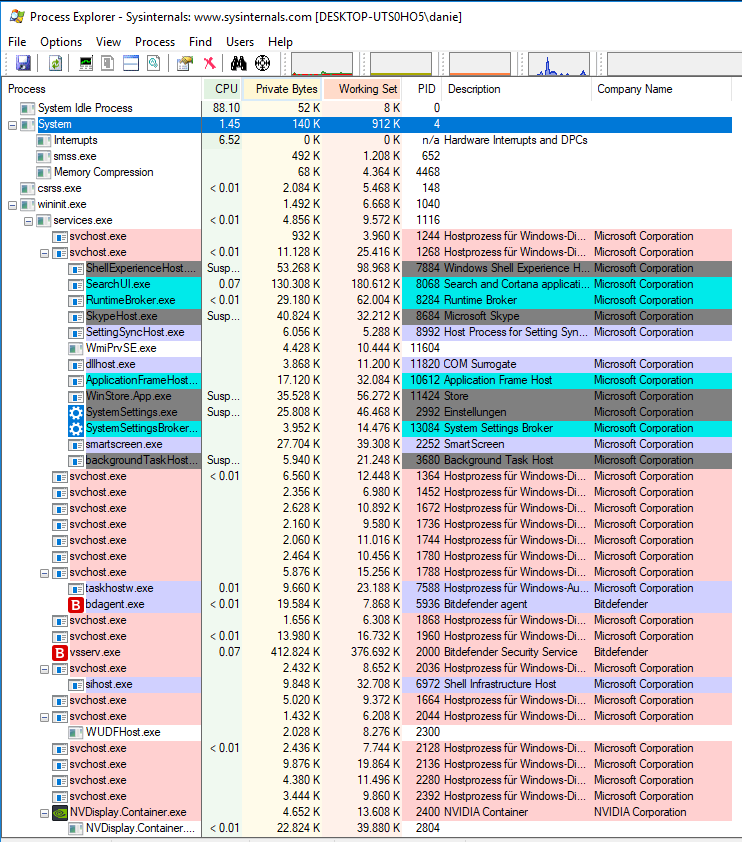
Task: Select the SkypeHost.exe row
Action: (367, 316)
